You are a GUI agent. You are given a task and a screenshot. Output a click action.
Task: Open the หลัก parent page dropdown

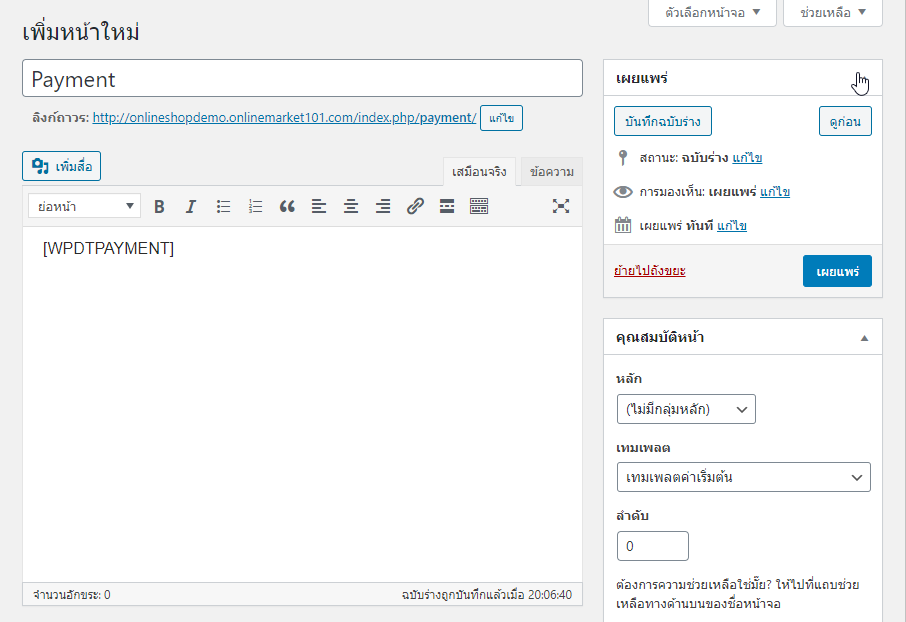pos(686,409)
